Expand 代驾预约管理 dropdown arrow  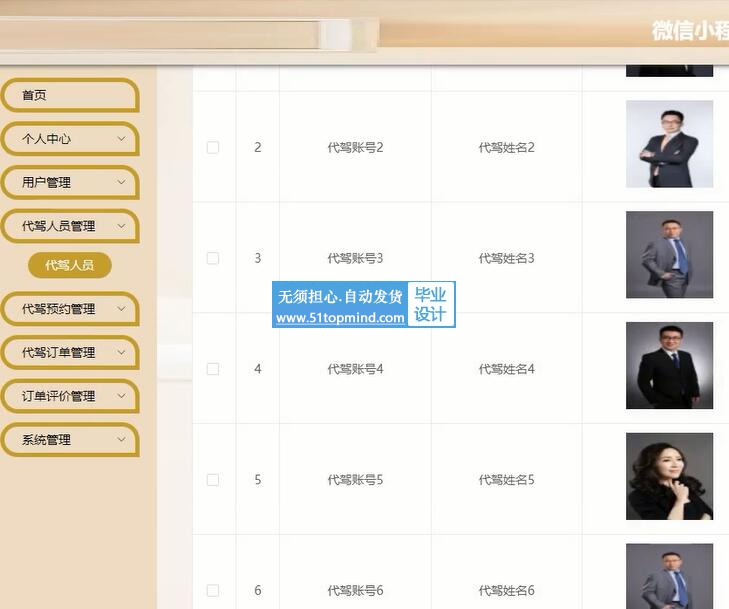point(121,309)
